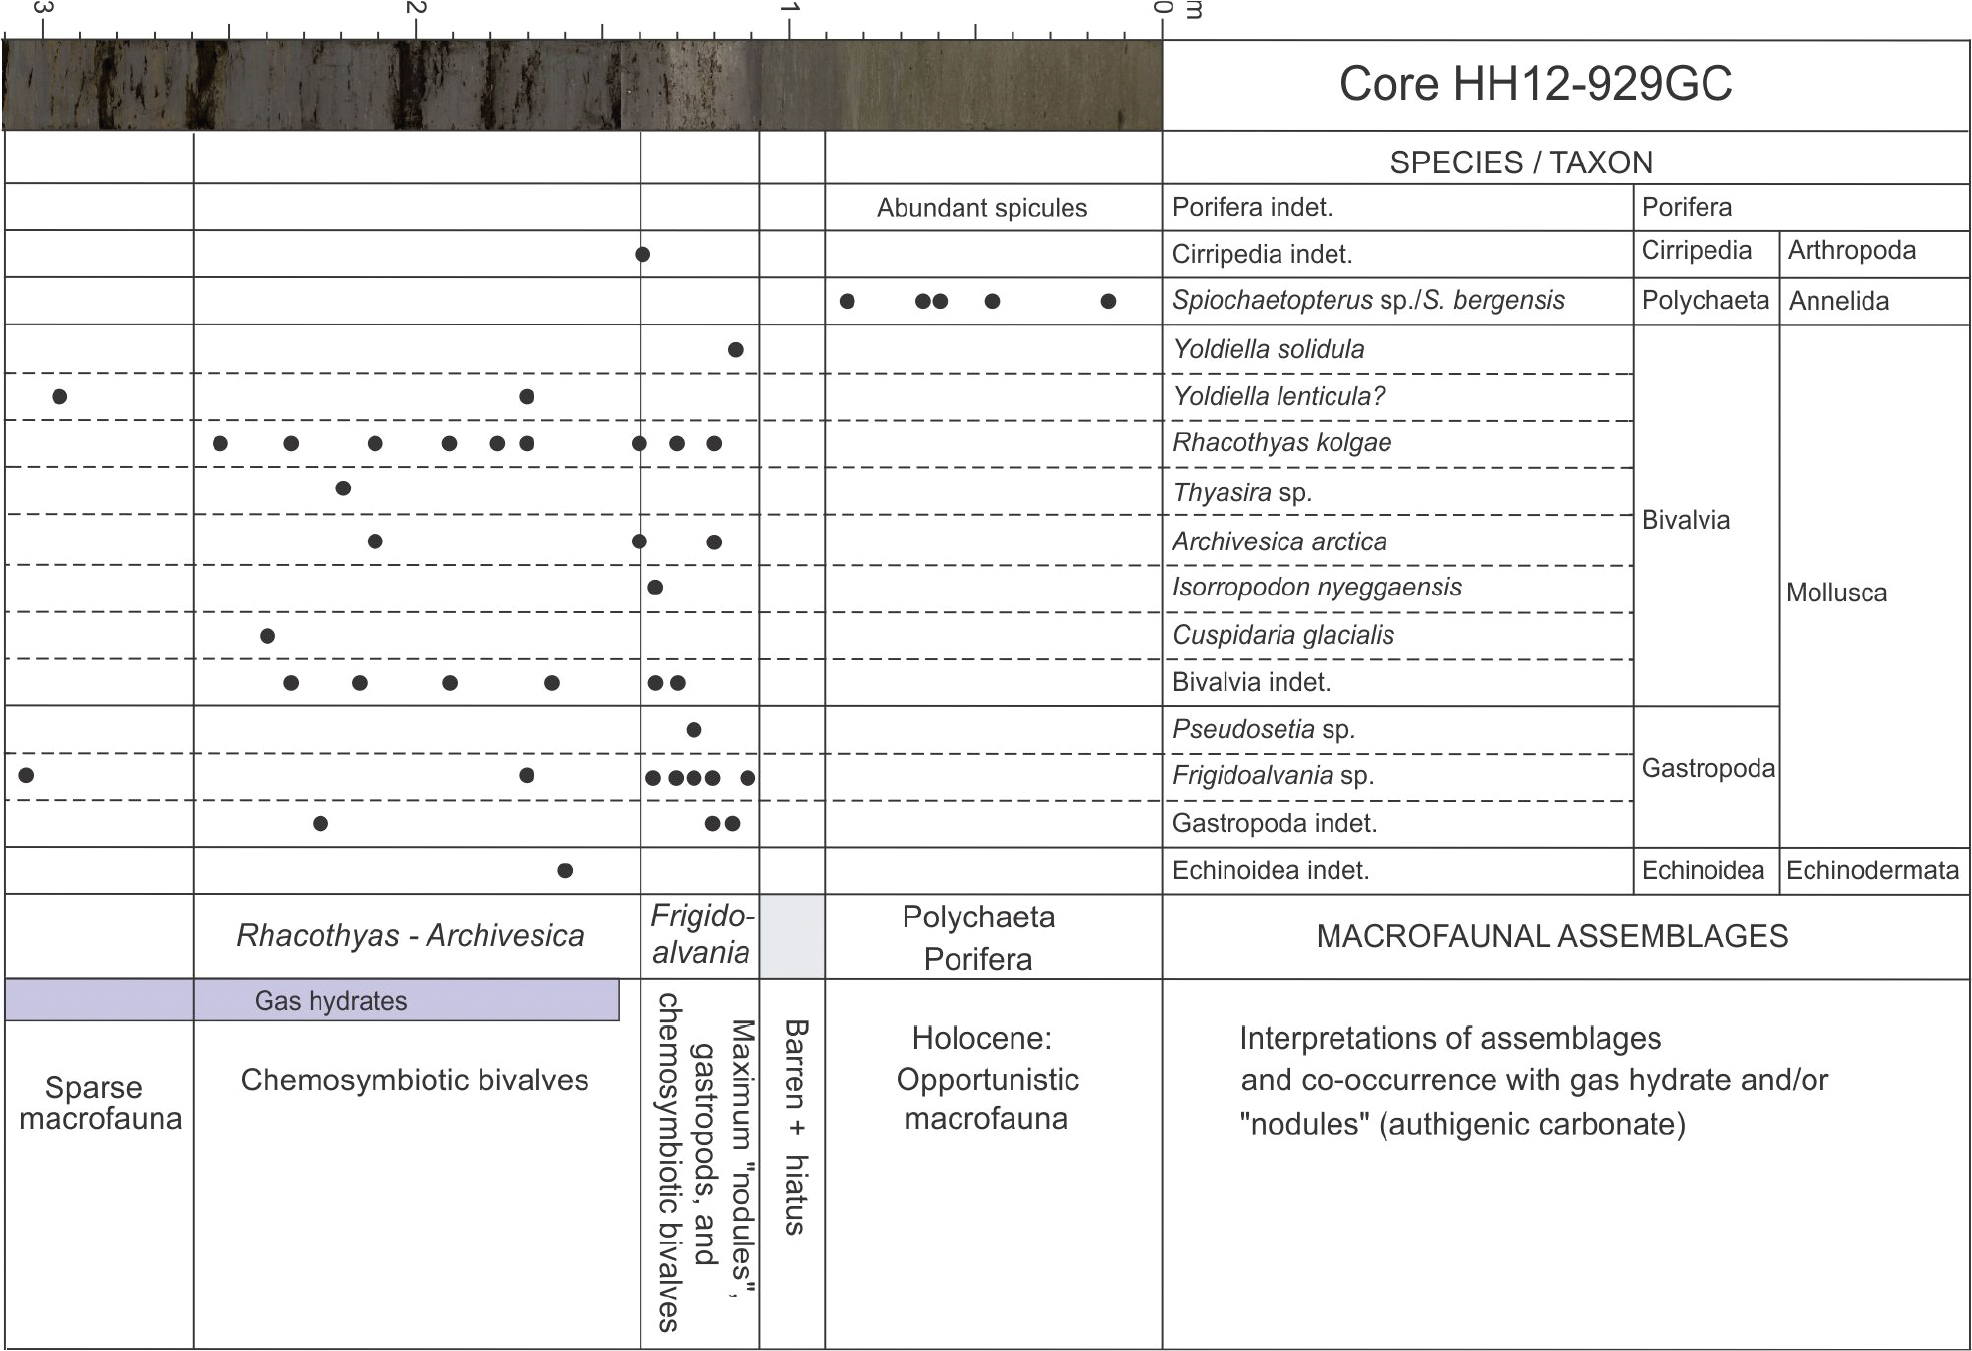This screenshot has height=1351, width=1972.
Task: Click the Cuspidaria glacialis data dot
Action: pyautogui.click(x=267, y=636)
